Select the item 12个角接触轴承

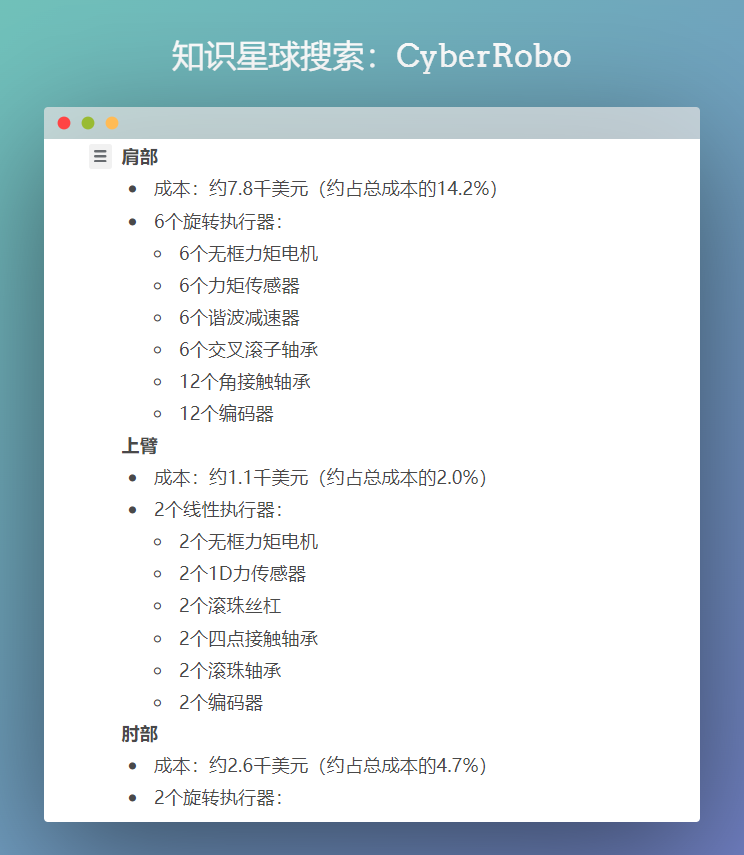245,382
